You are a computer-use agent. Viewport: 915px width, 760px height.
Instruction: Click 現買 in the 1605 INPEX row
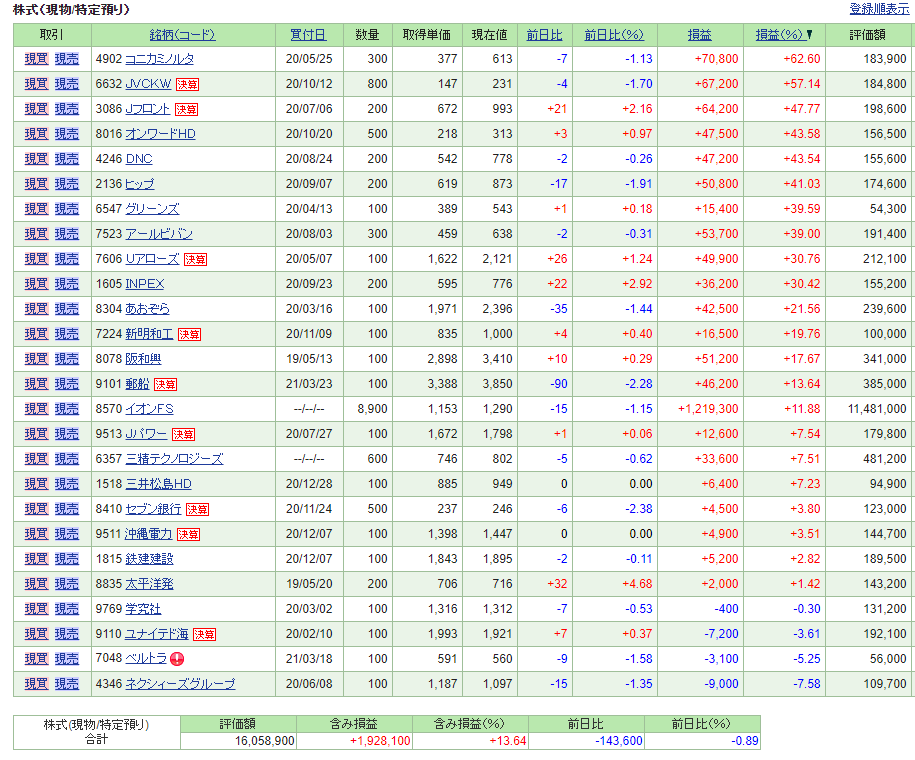pos(36,284)
